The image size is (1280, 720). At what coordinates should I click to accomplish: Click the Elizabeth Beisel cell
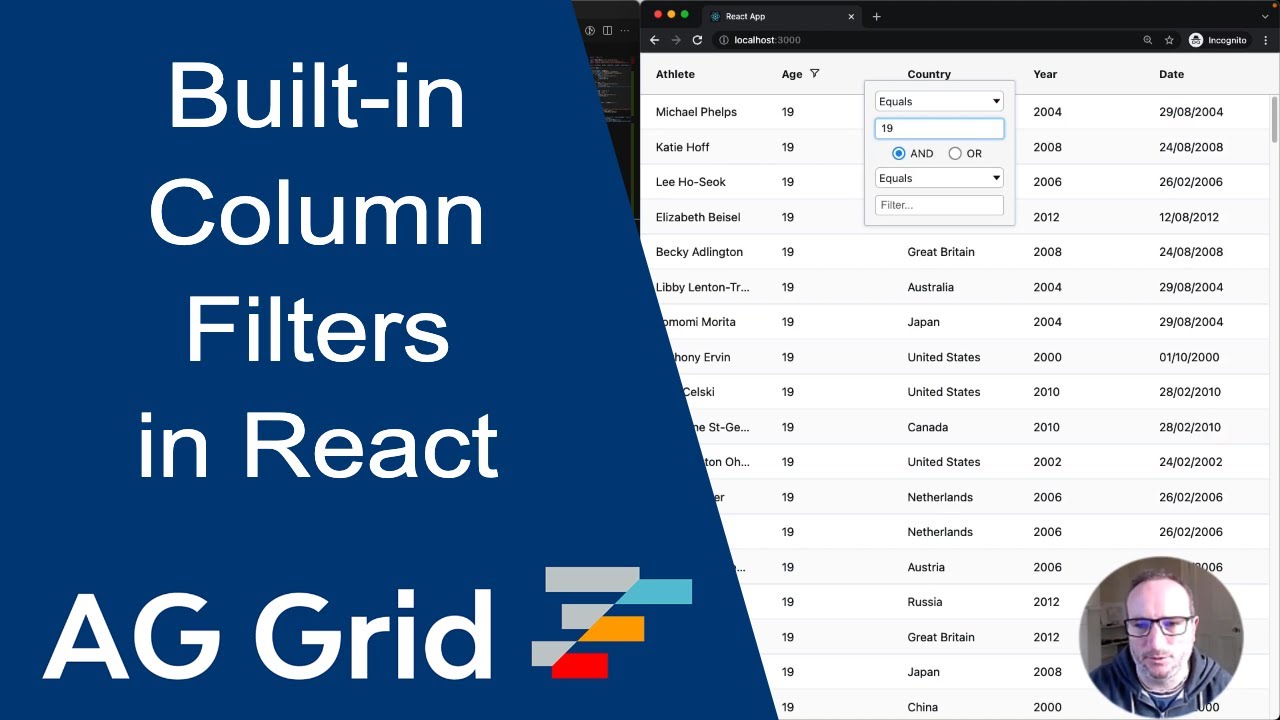pyautogui.click(x=698, y=217)
